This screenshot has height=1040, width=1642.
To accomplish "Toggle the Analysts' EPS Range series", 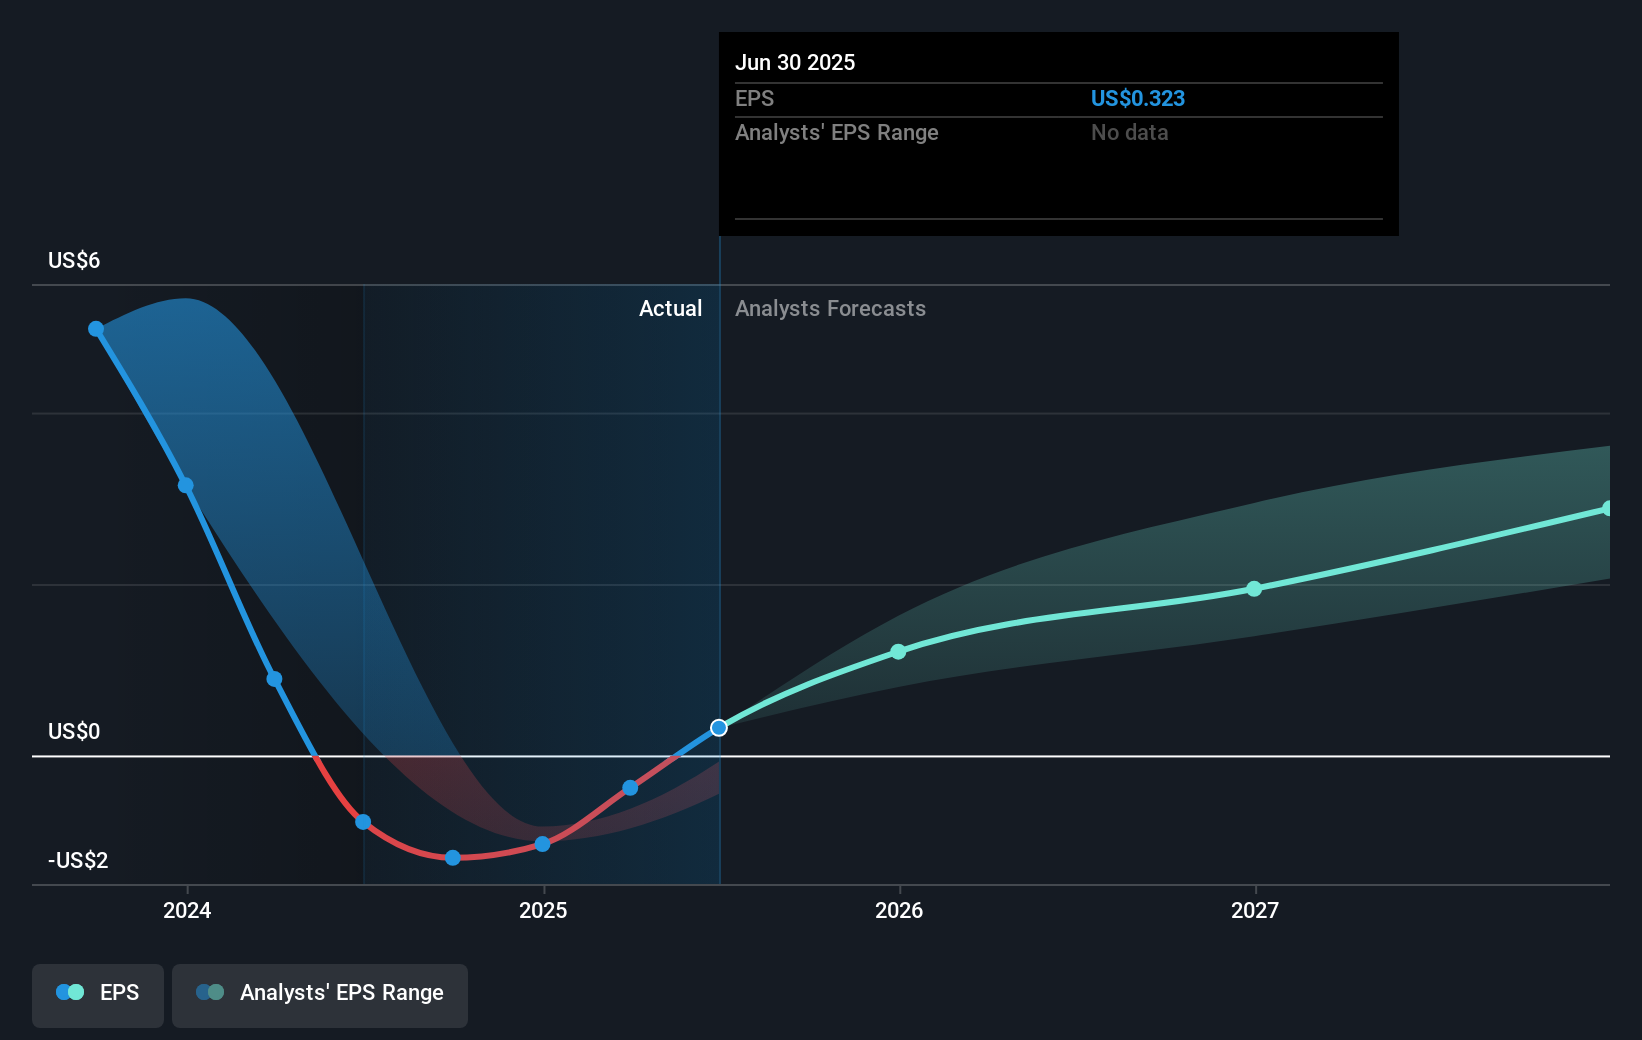I will coord(319,995).
